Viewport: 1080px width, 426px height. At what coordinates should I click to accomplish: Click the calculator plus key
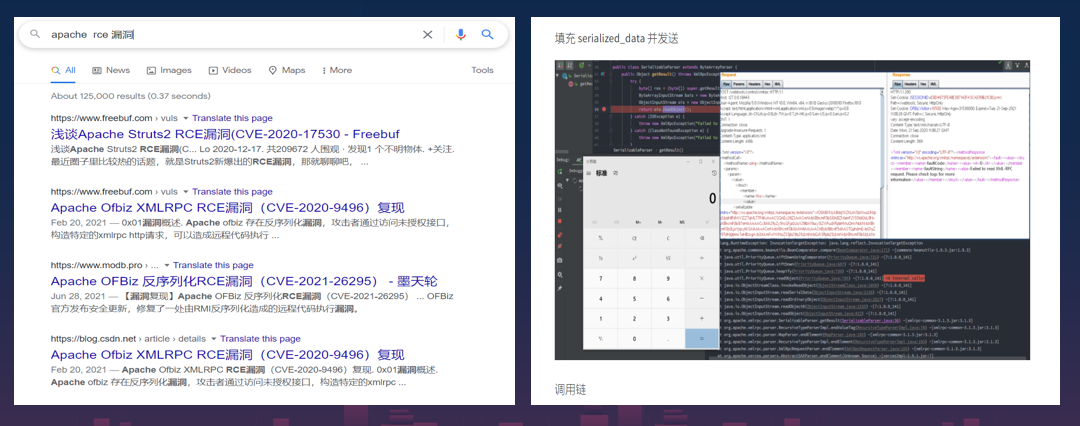pyautogui.click(x=702, y=318)
